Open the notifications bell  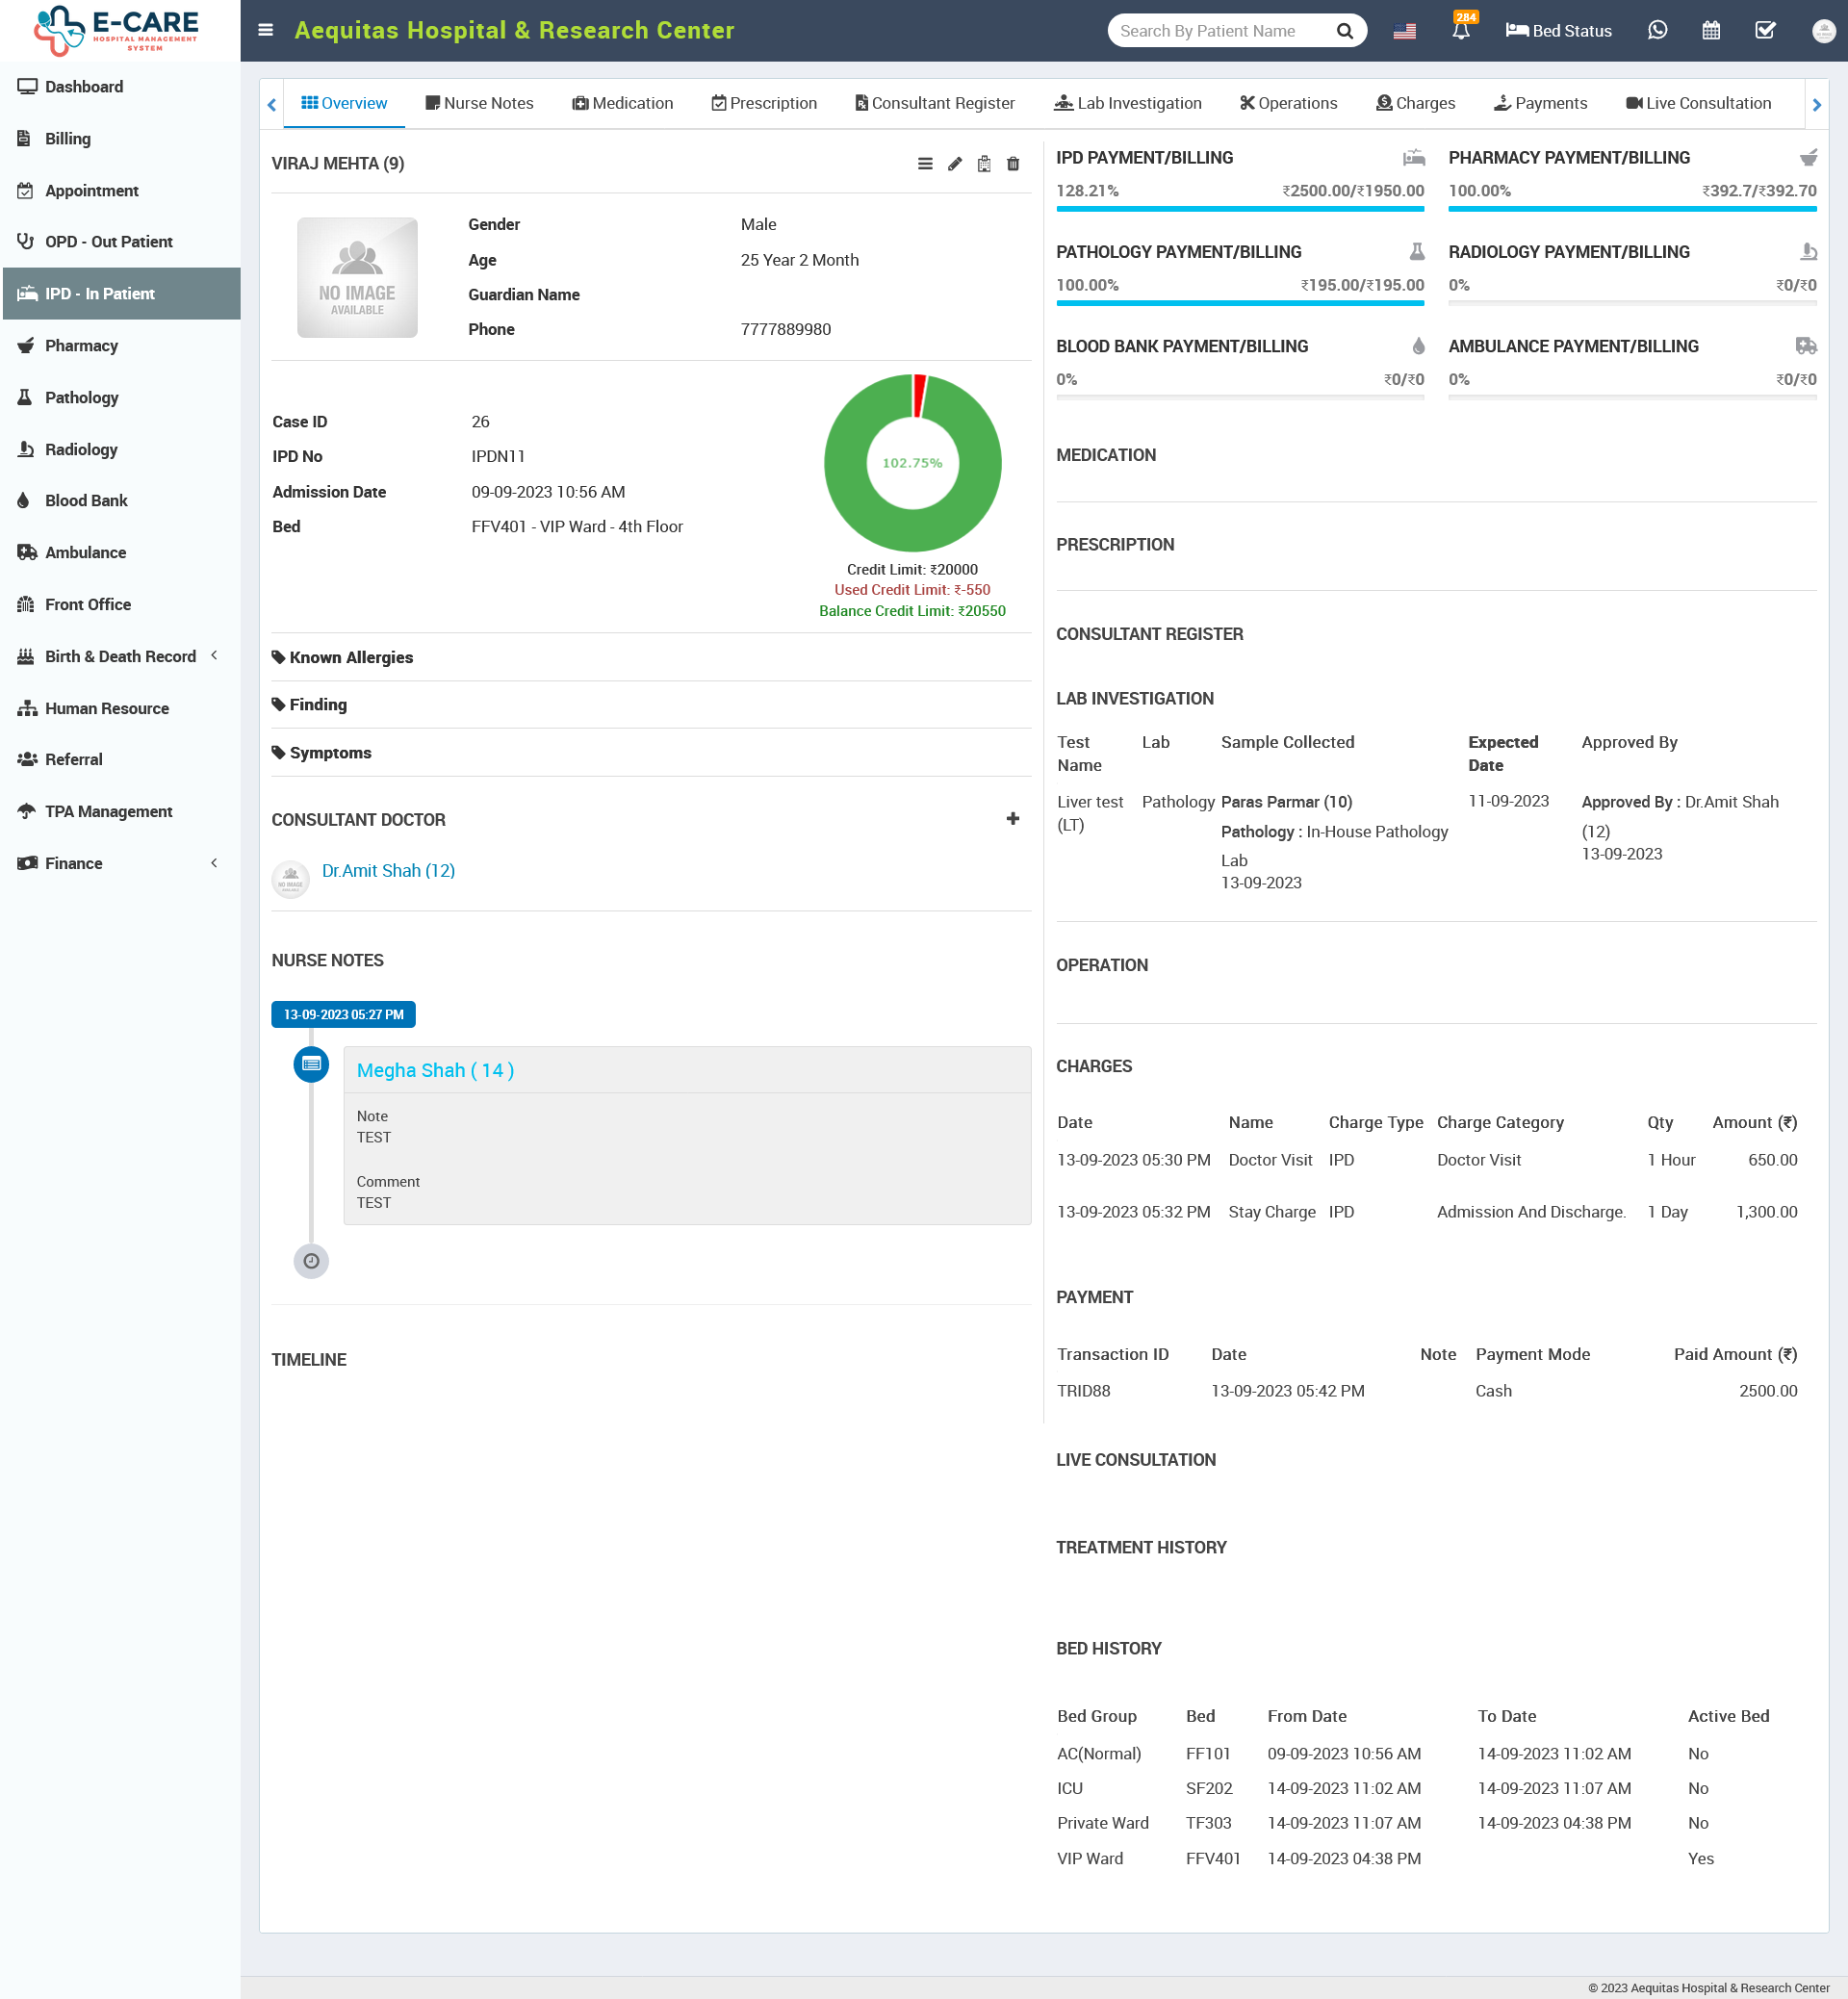[1461, 30]
